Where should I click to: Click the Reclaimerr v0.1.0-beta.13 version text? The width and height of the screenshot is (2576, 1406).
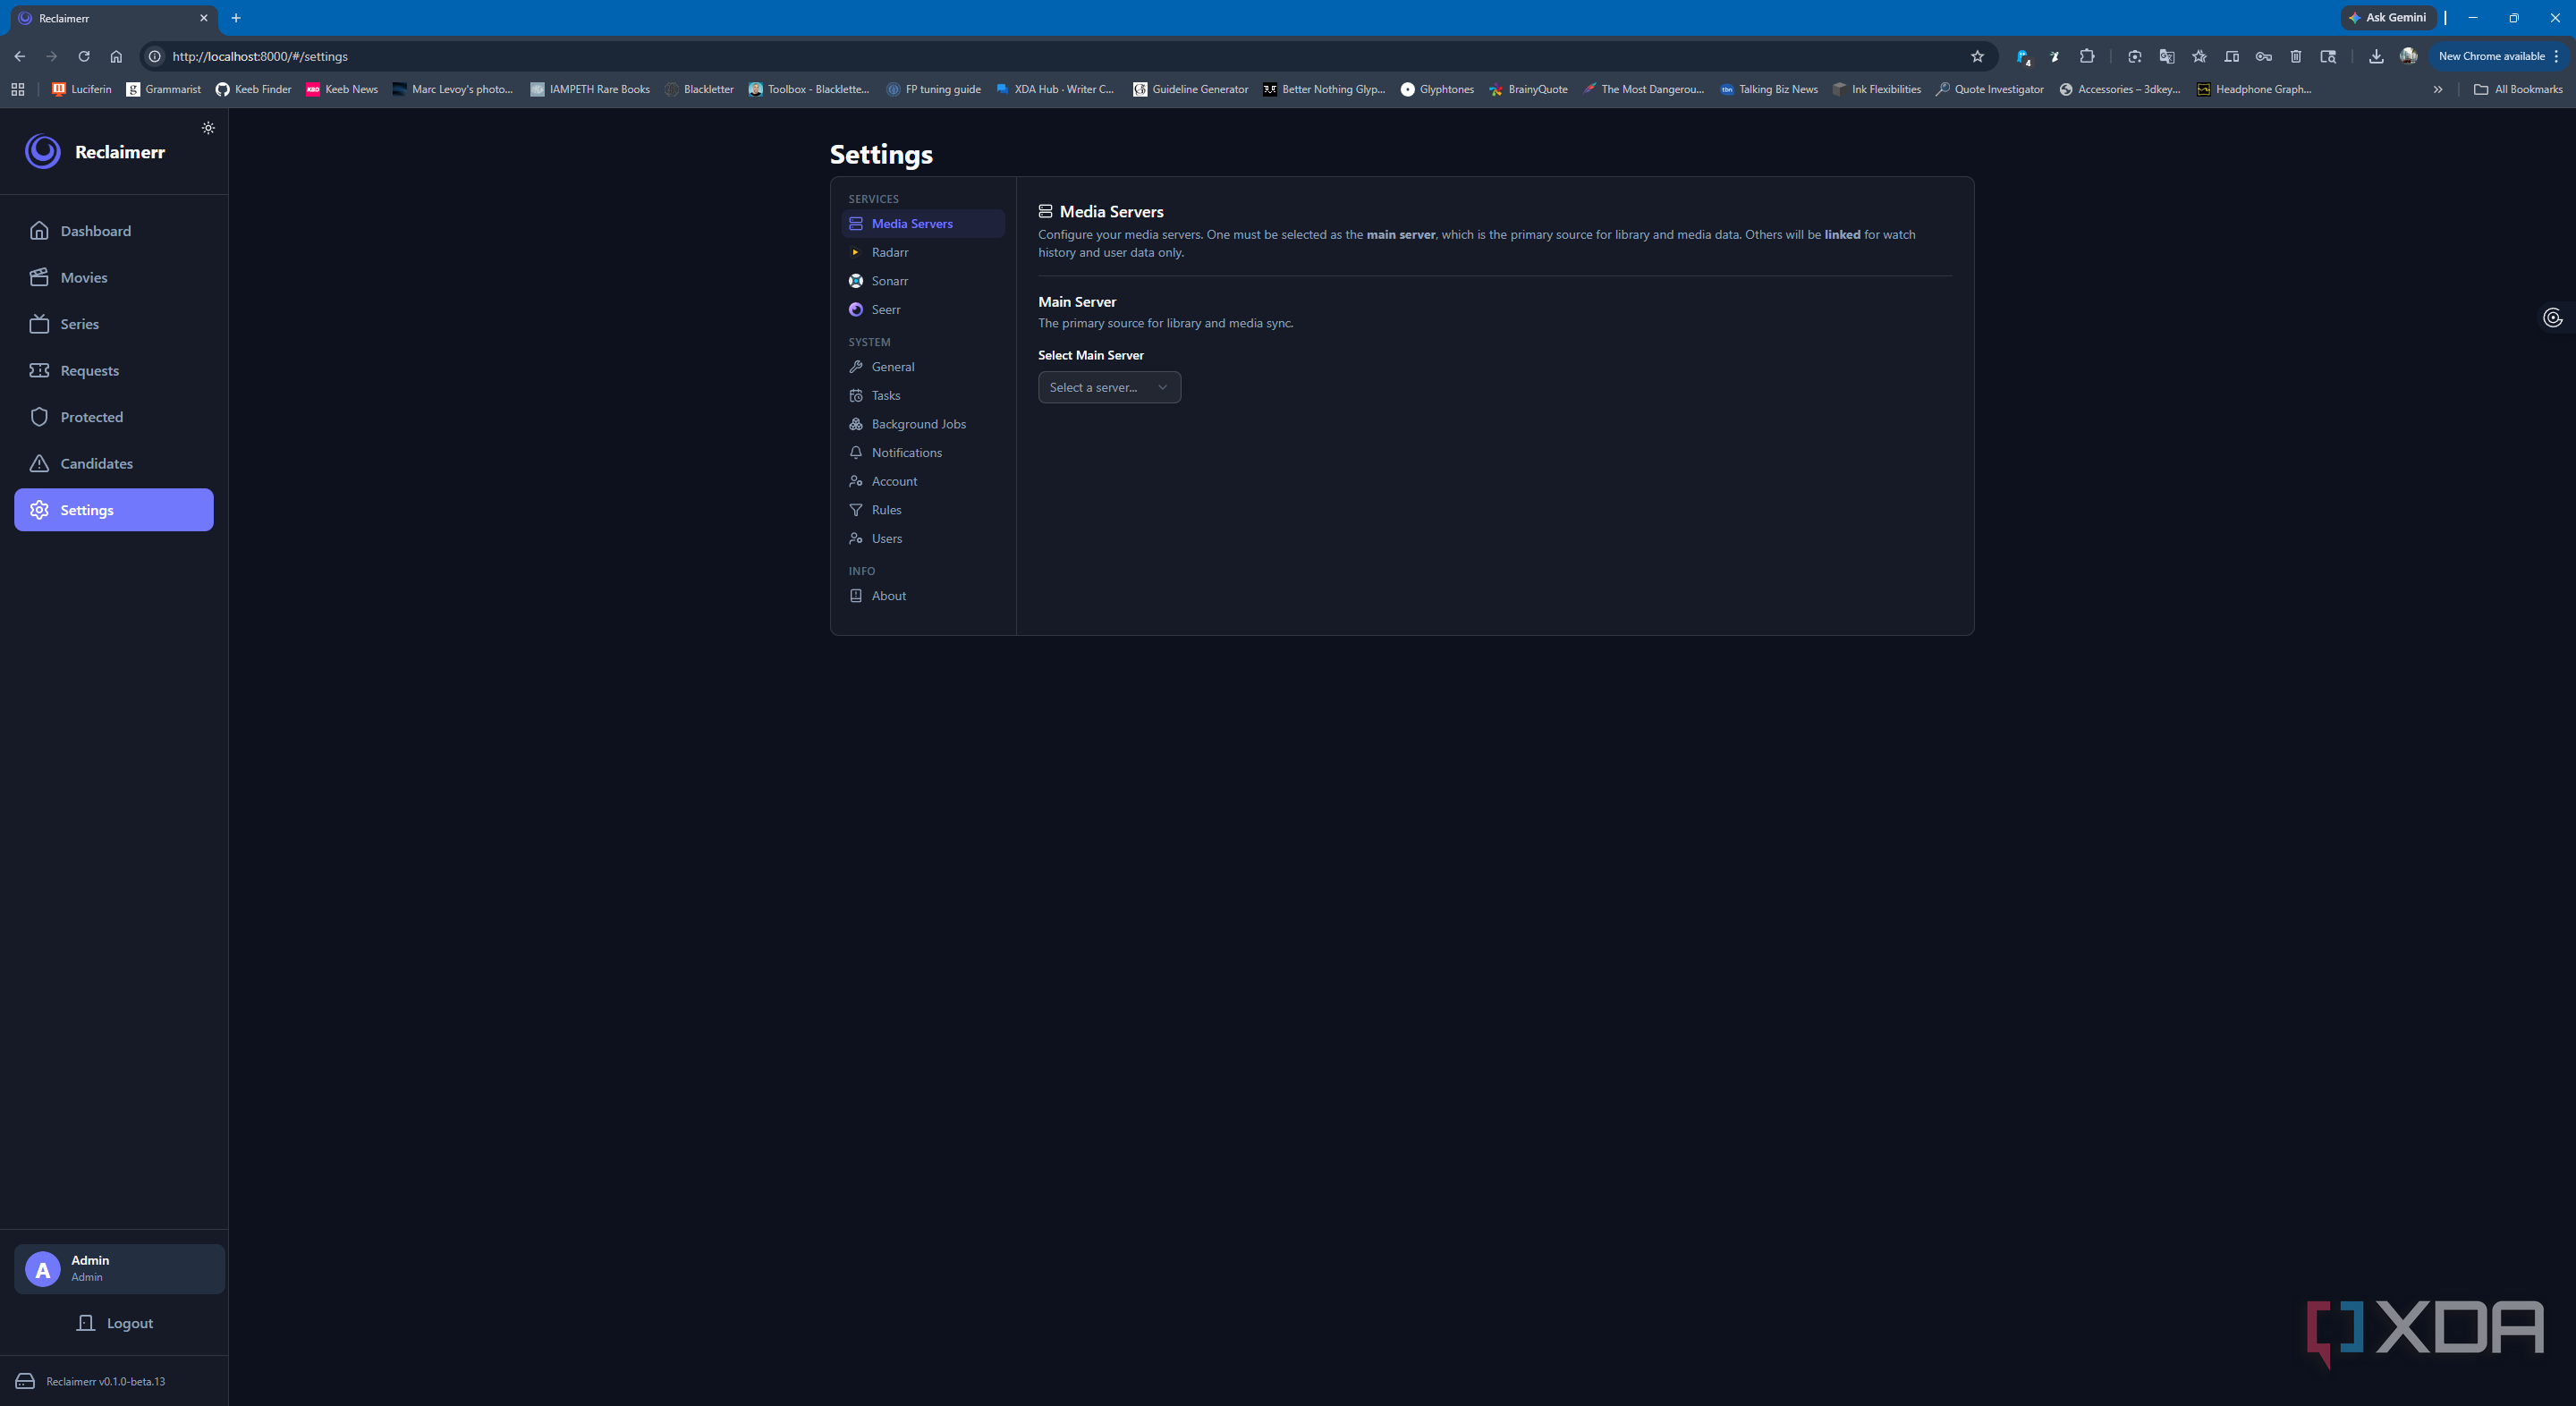[x=106, y=1381]
